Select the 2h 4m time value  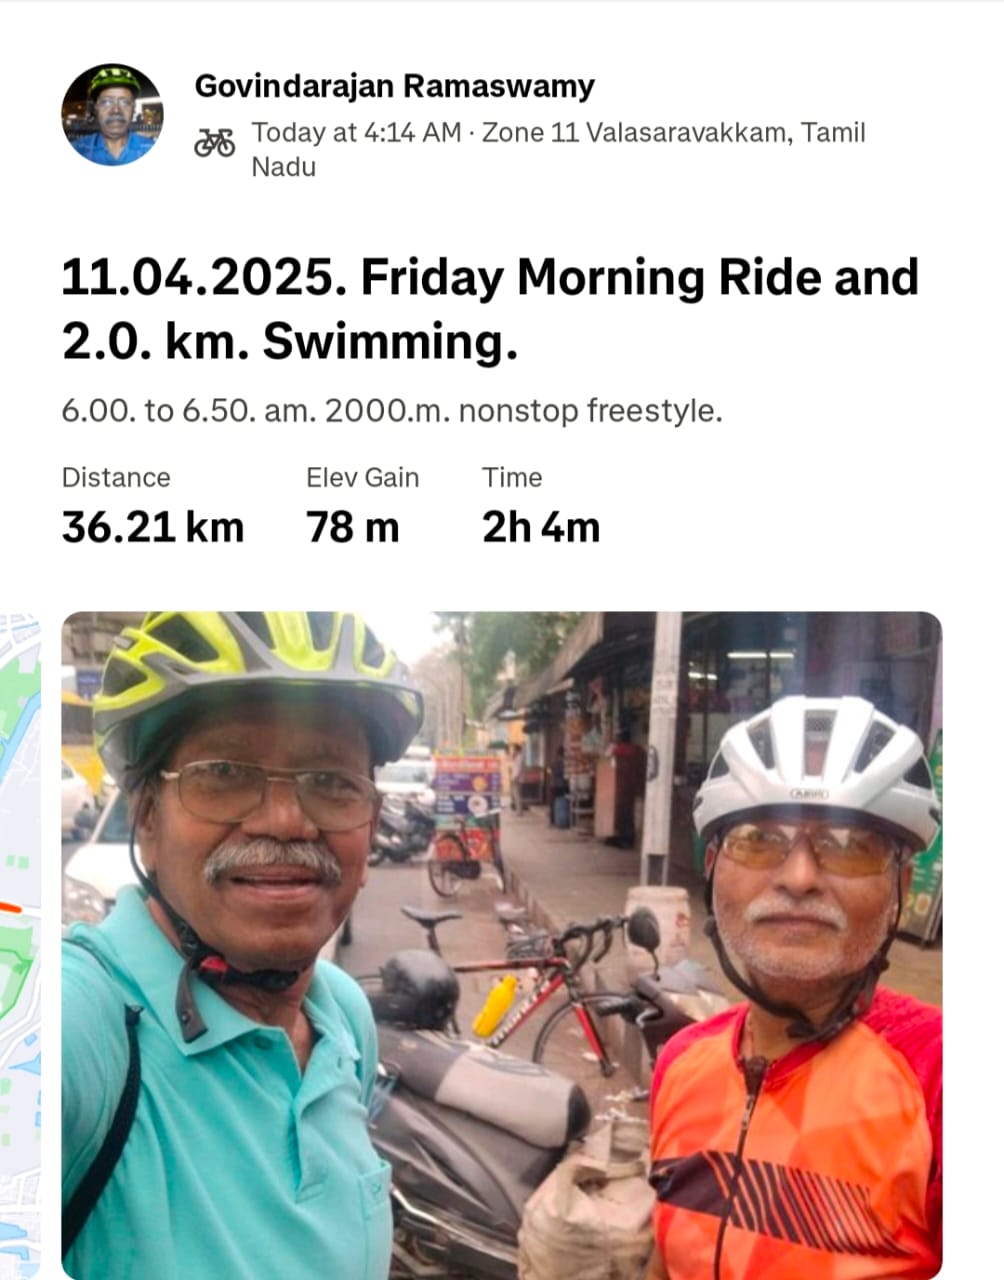(541, 527)
